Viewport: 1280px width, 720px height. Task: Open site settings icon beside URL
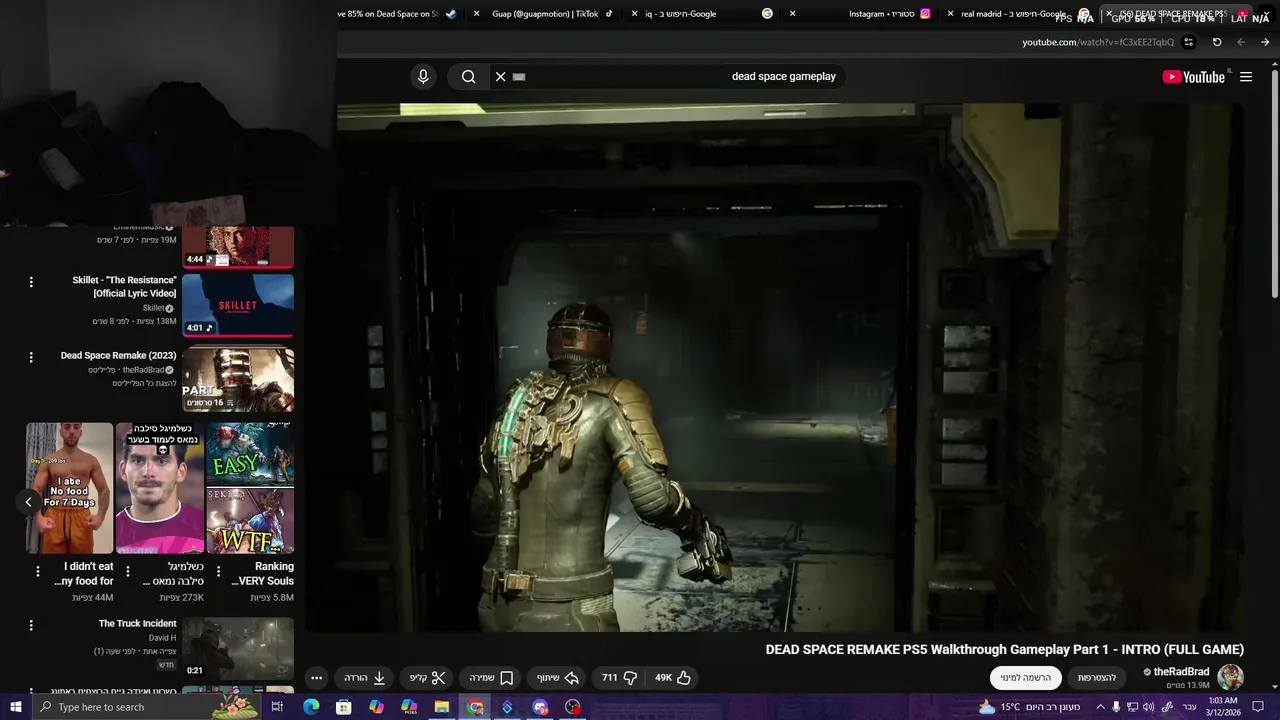pyautogui.click(x=1188, y=42)
